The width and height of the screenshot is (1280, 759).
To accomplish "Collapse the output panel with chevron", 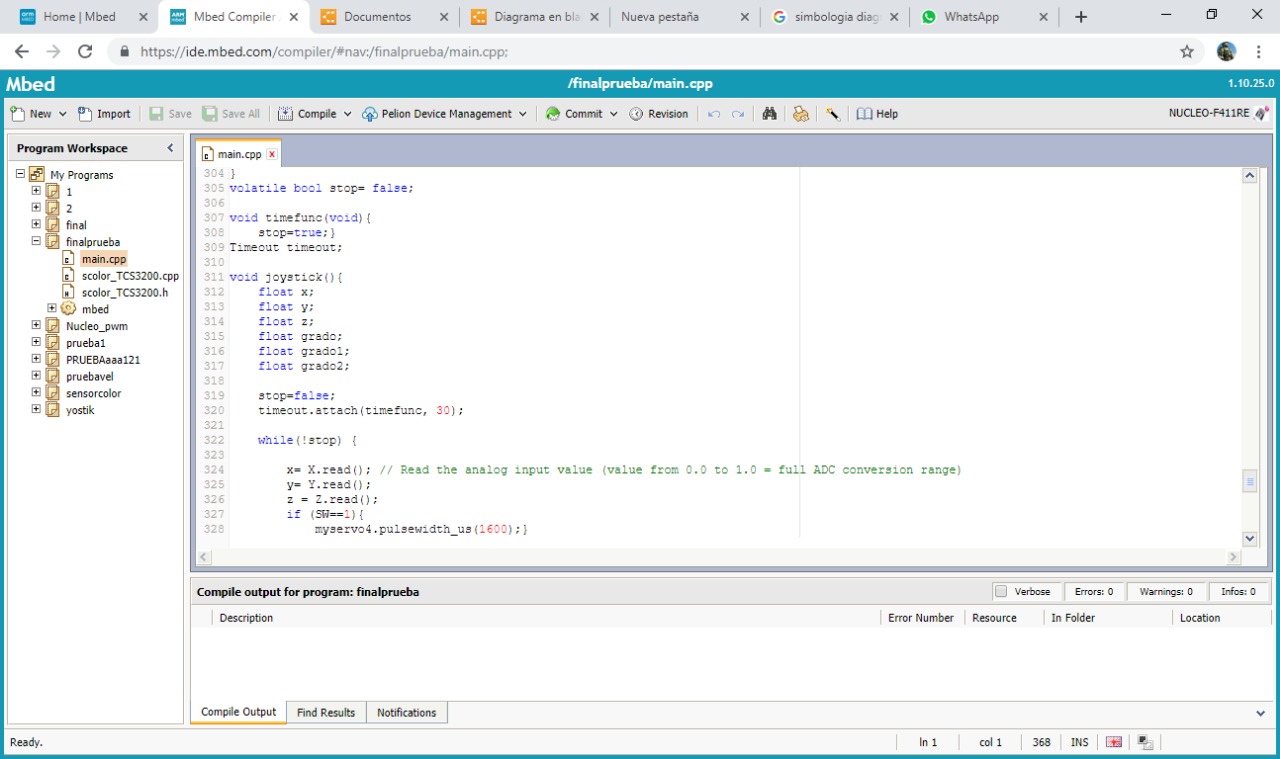I will coord(1260,713).
